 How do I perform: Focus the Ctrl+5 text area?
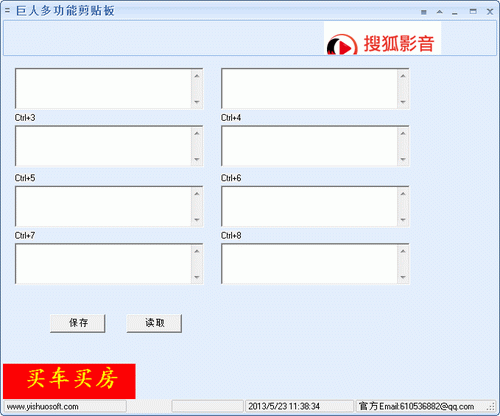[103, 206]
